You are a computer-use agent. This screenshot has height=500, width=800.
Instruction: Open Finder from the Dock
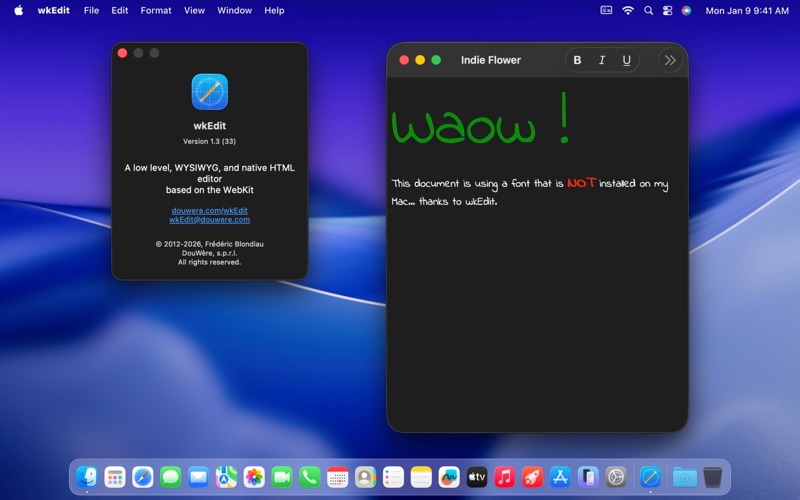[x=87, y=478]
